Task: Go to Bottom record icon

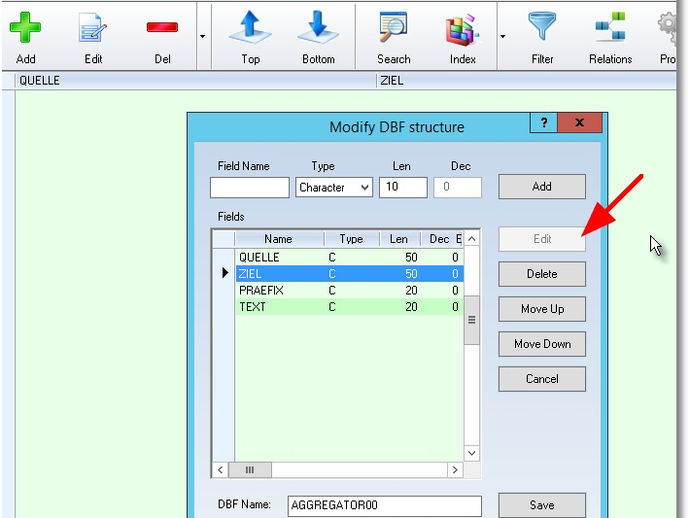Action: coord(318,27)
